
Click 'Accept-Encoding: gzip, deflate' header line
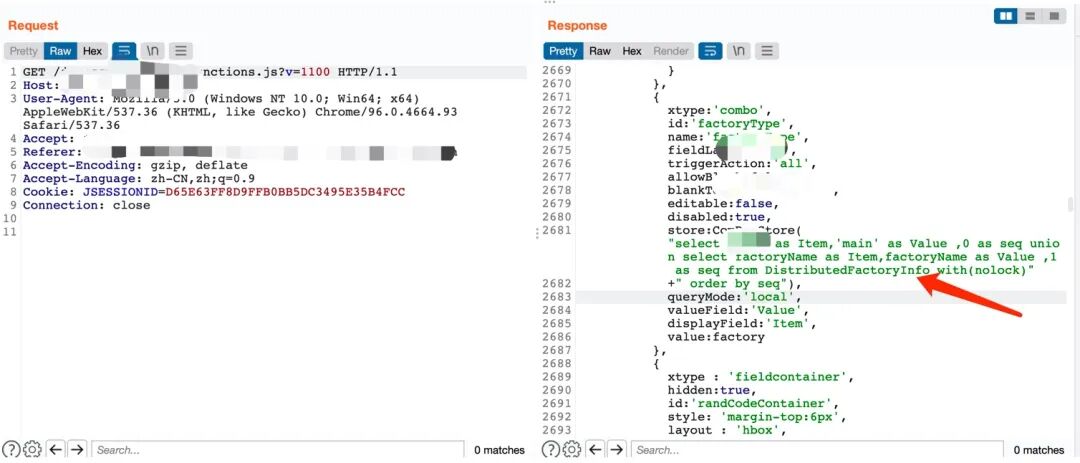tap(135, 165)
